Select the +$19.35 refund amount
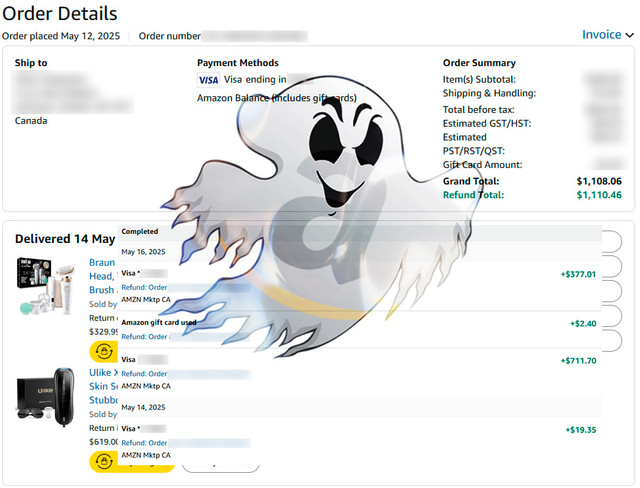 [x=581, y=430]
